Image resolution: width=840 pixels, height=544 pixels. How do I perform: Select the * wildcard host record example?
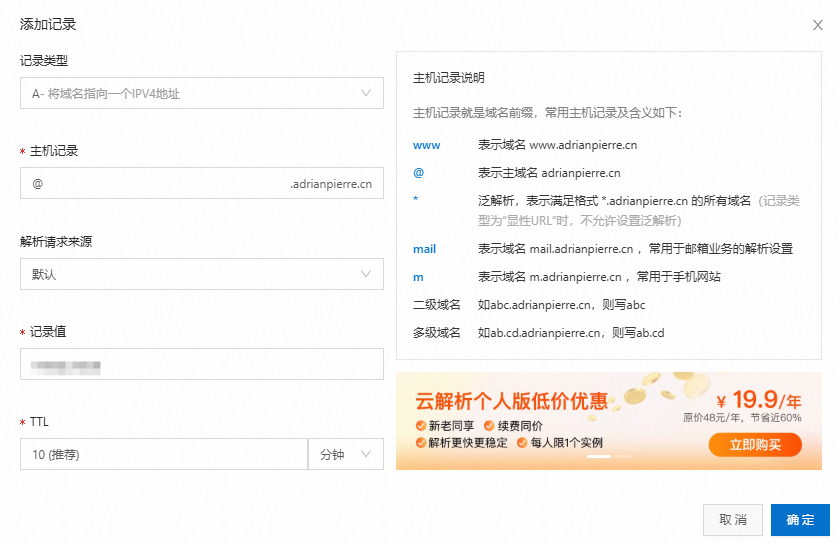[x=416, y=201]
